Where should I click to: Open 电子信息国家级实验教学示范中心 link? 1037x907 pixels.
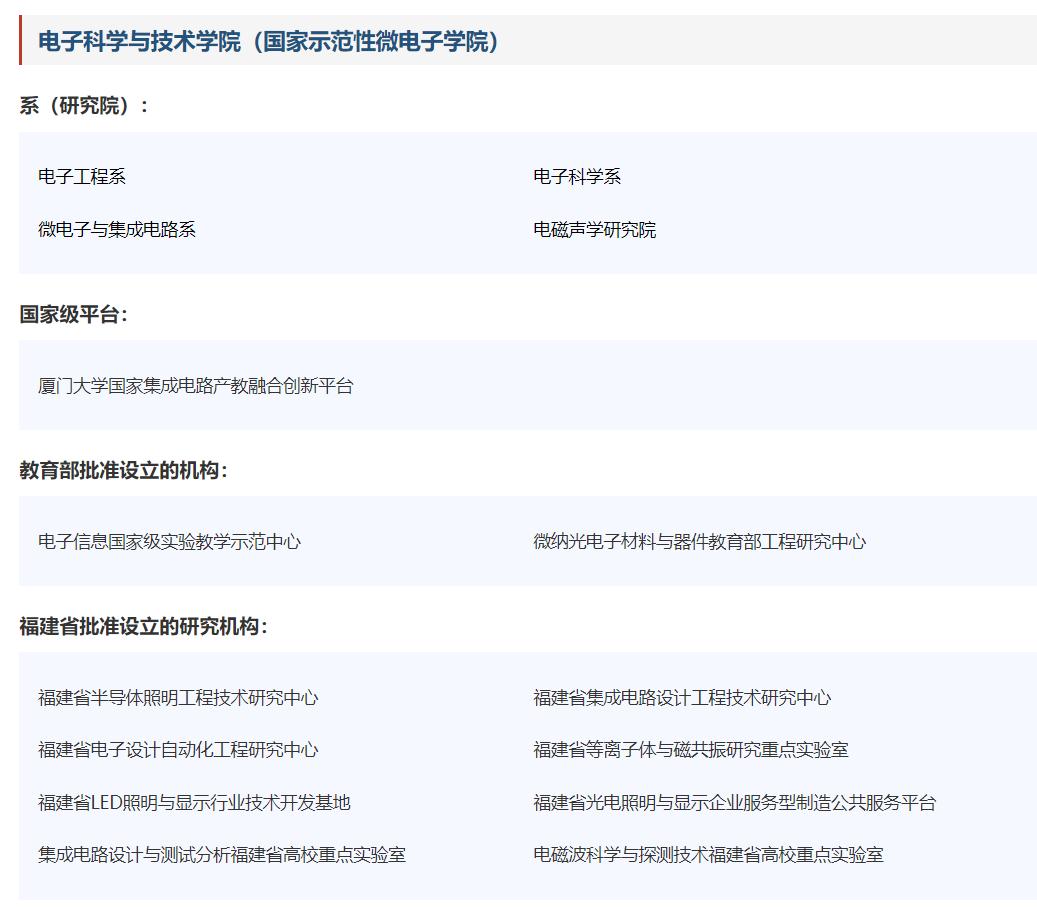[169, 542]
